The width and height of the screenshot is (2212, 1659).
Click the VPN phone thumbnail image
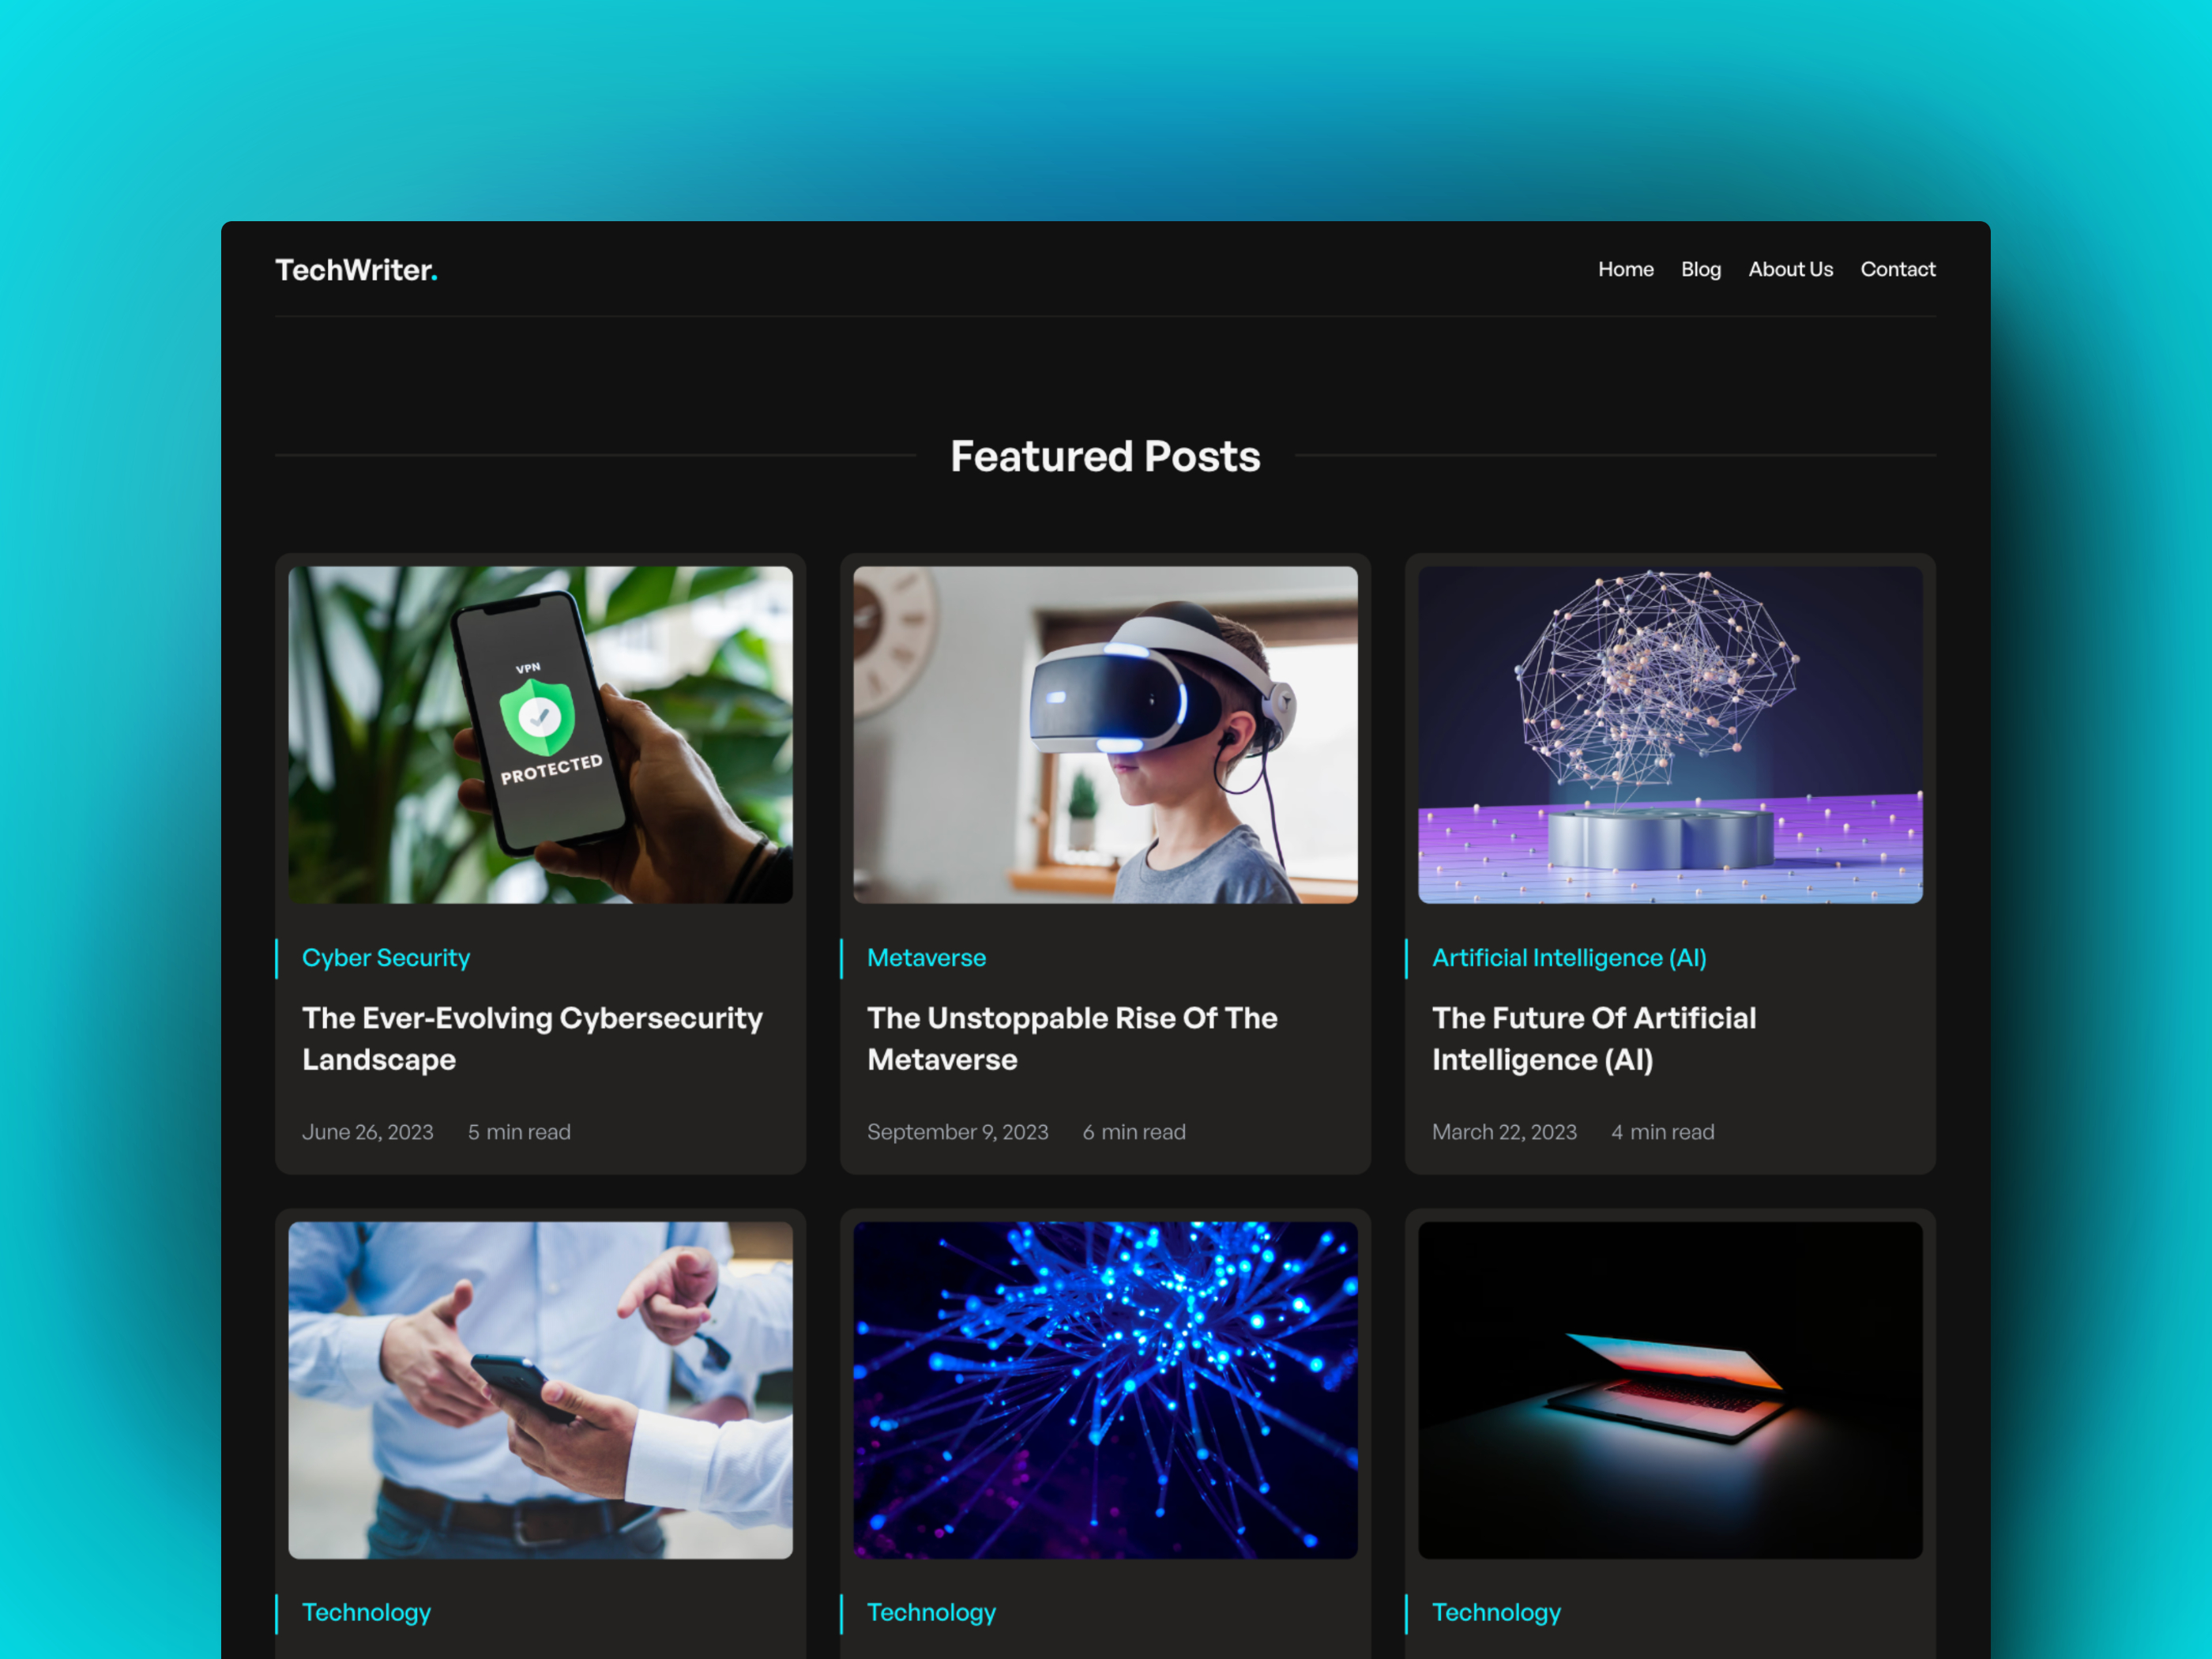[539, 733]
